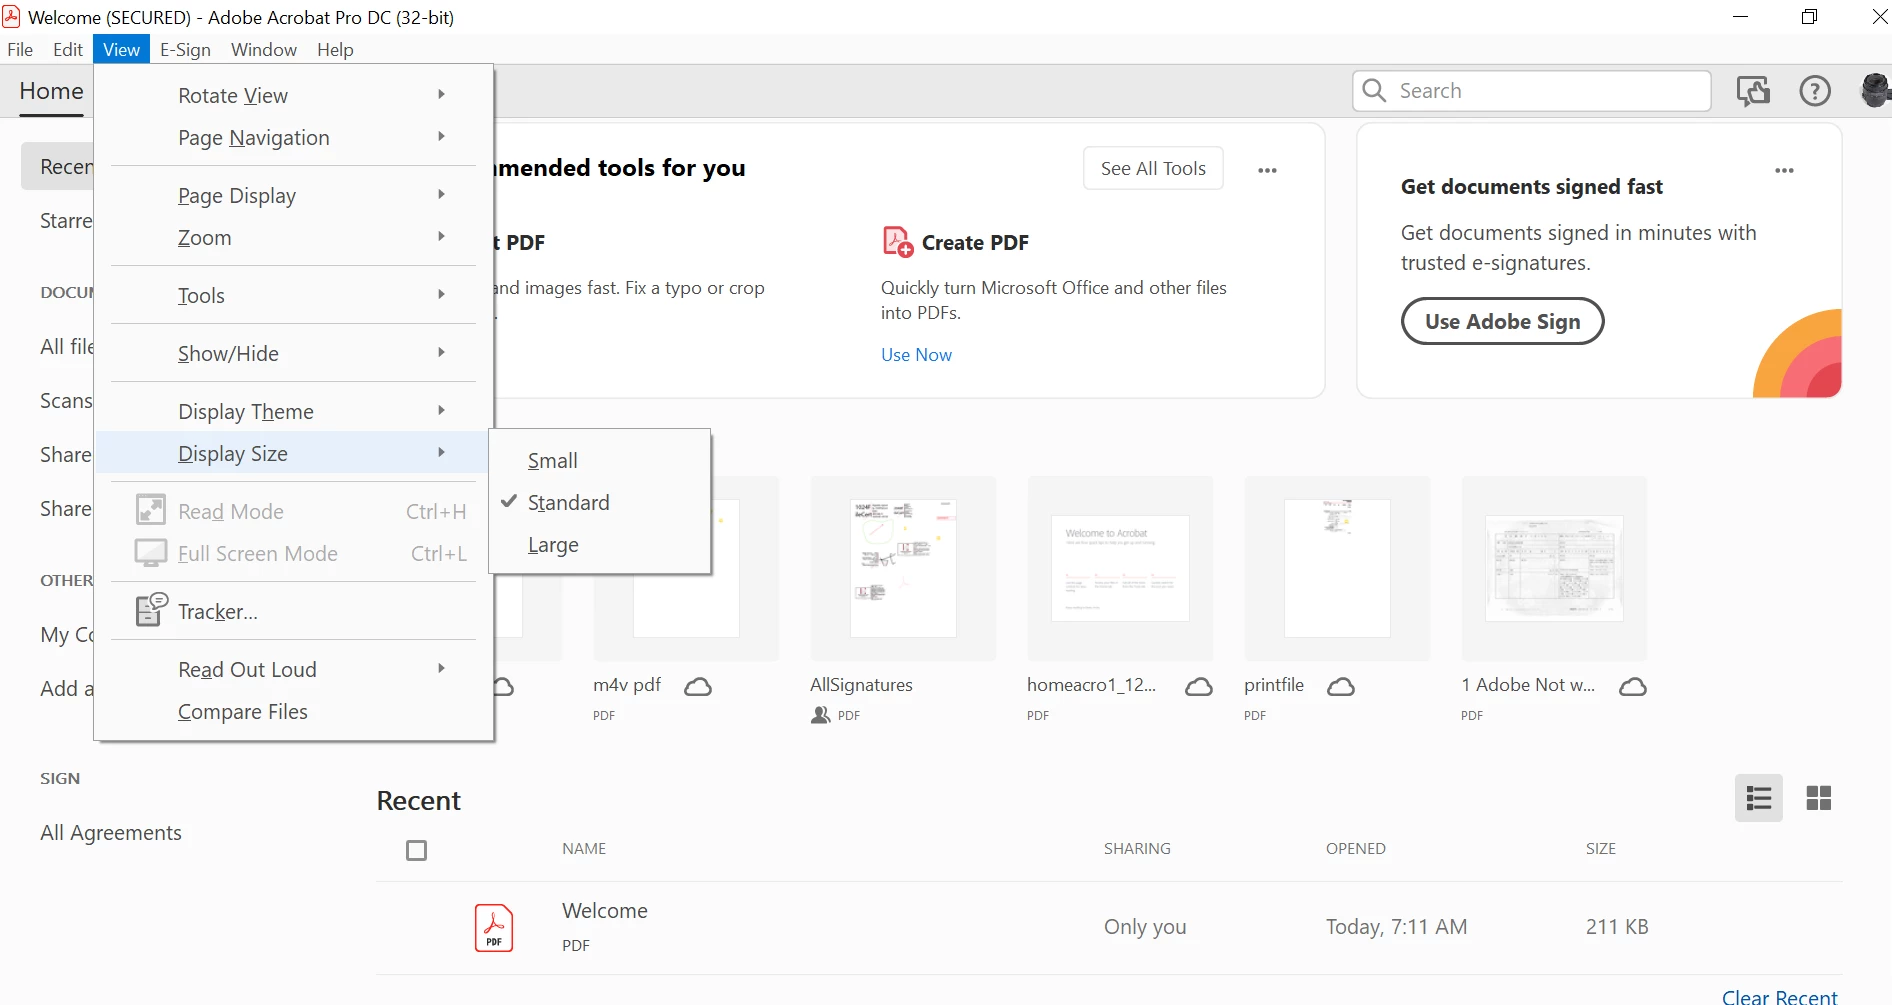Expand the Display Size submenu
This screenshot has height=1005, width=1892.
(294, 453)
